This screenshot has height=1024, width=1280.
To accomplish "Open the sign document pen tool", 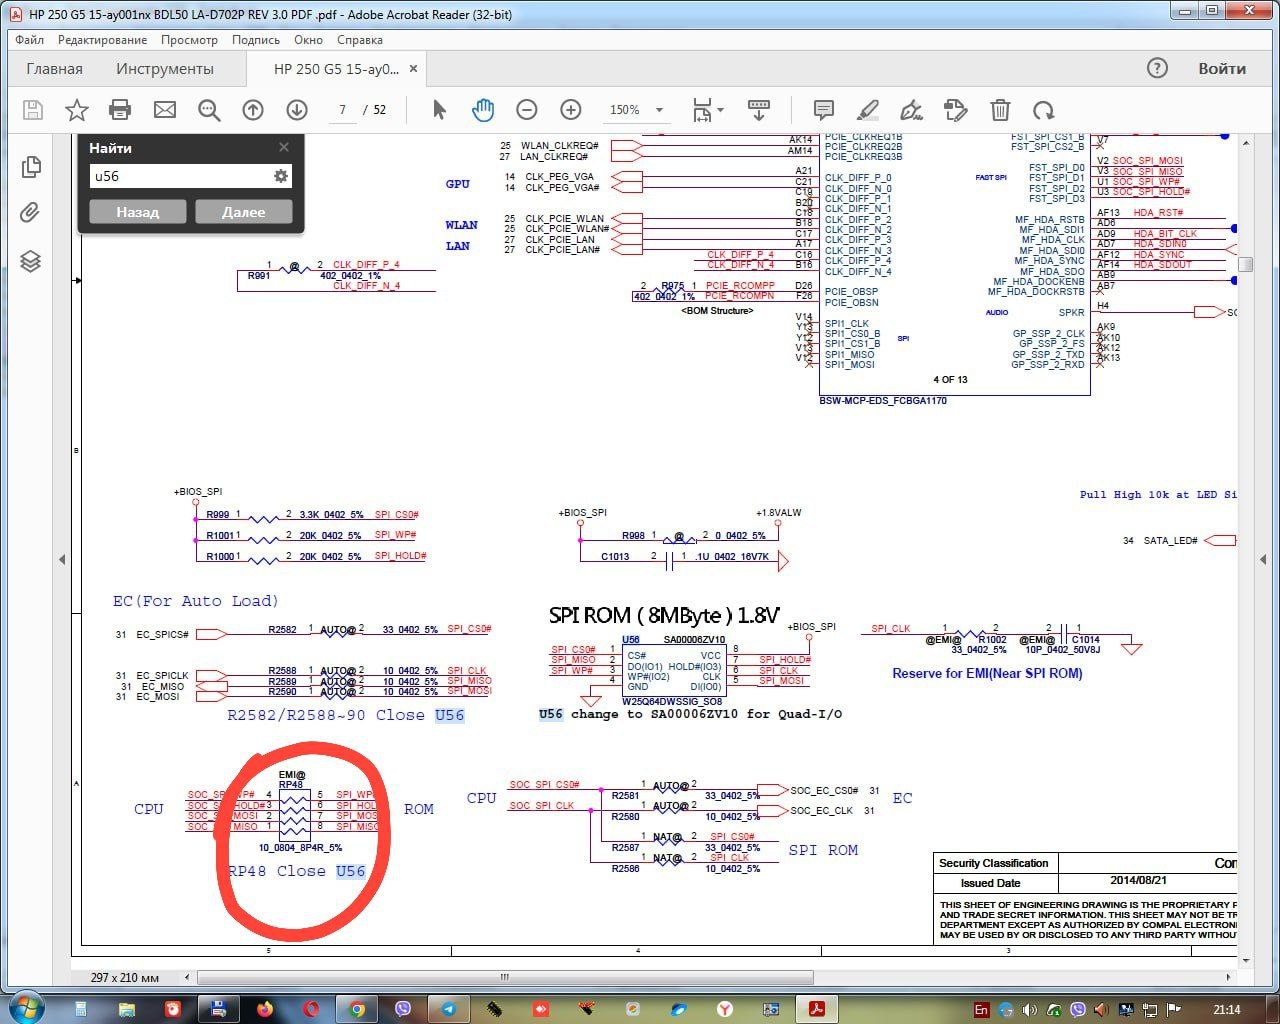I will coord(912,110).
